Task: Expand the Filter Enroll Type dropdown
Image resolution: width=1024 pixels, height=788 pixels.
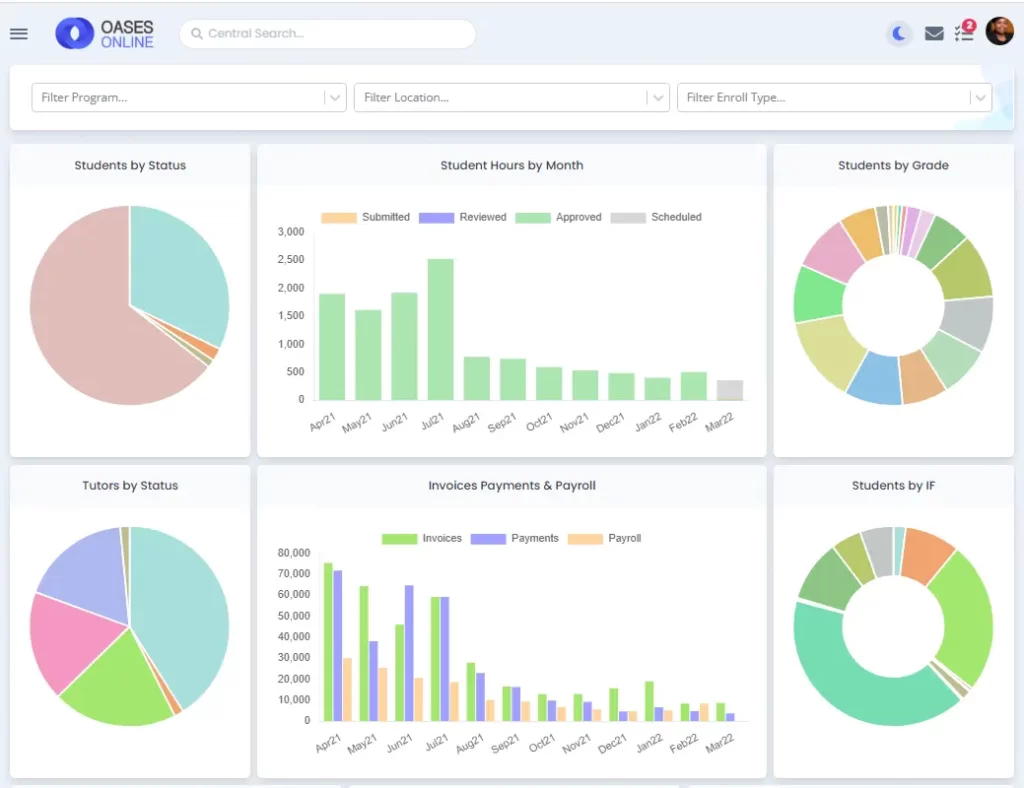Action: coord(979,98)
